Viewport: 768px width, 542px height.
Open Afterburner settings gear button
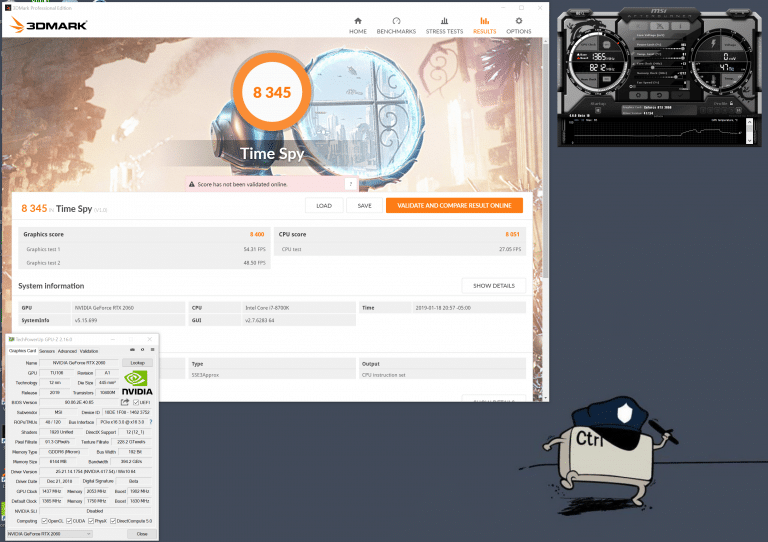(638, 95)
